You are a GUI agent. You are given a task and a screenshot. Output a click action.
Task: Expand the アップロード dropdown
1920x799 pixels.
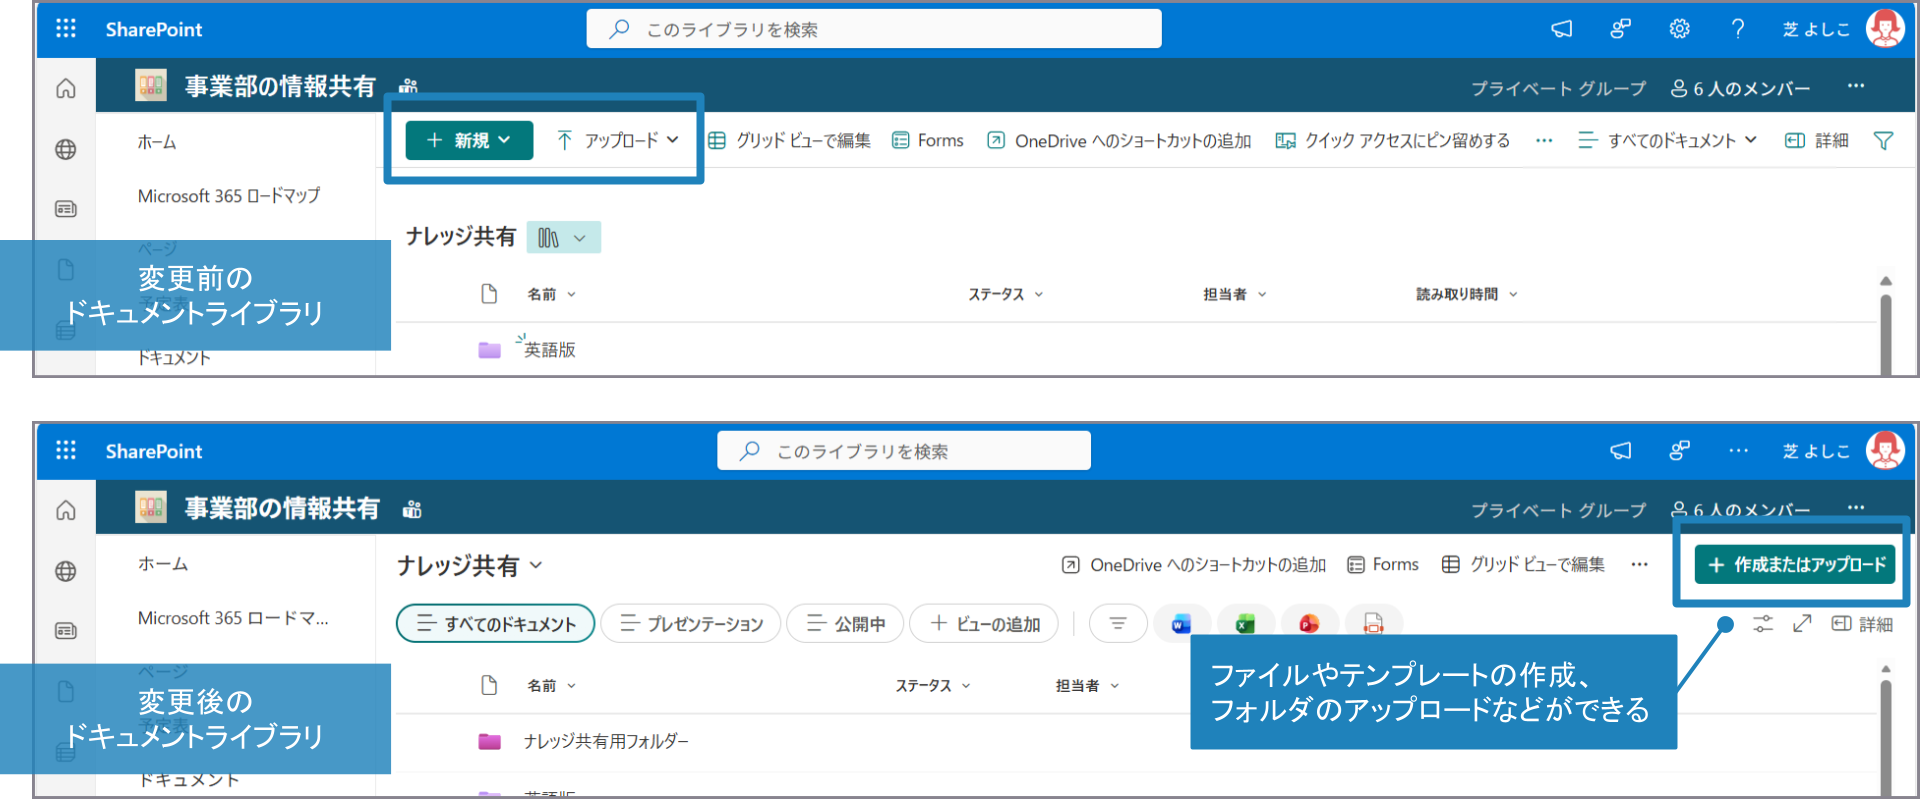tap(618, 141)
